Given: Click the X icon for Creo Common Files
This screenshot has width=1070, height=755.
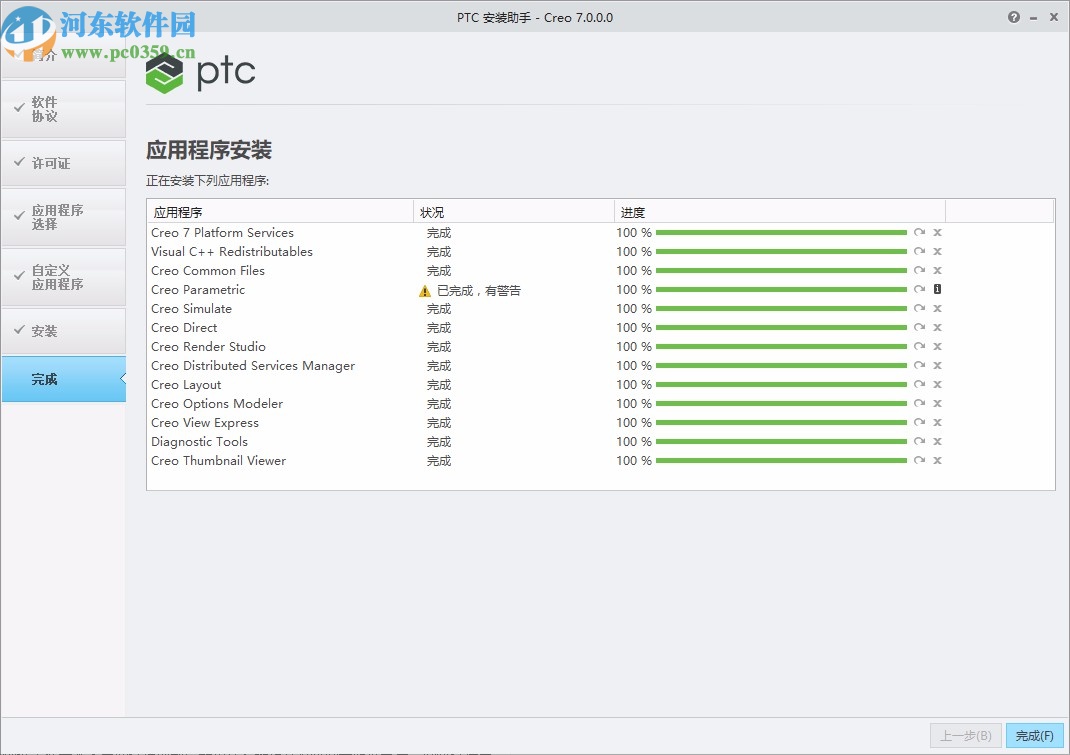Looking at the screenshot, I should 937,270.
